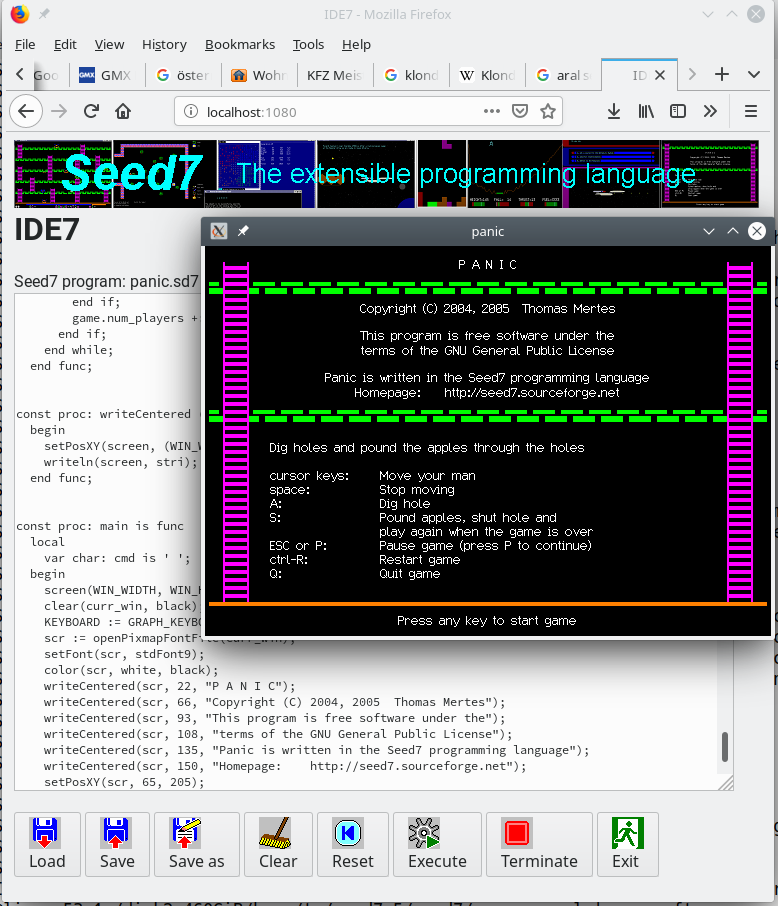The image size is (778, 906).
Task: Open the Bookmarks menu
Action: click(x=240, y=44)
